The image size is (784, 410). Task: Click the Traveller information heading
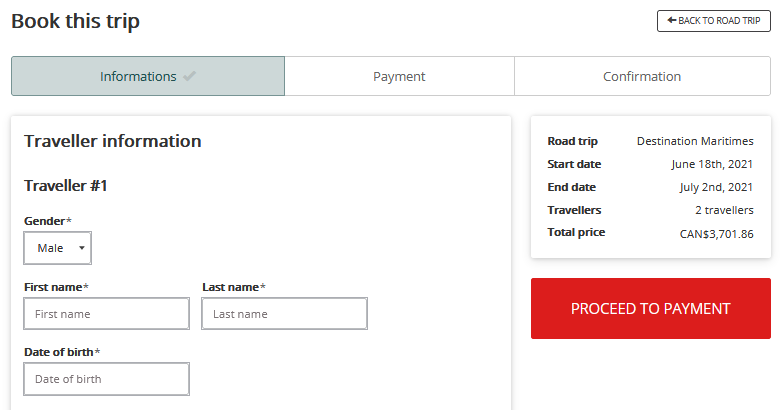(112, 141)
